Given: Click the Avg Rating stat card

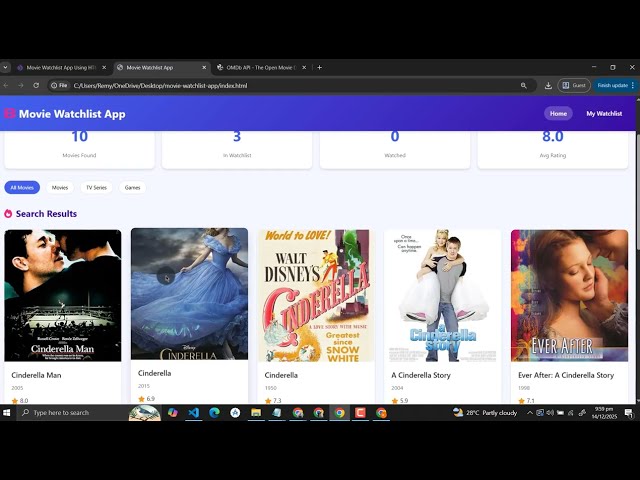Looking at the screenshot, I should [553, 149].
